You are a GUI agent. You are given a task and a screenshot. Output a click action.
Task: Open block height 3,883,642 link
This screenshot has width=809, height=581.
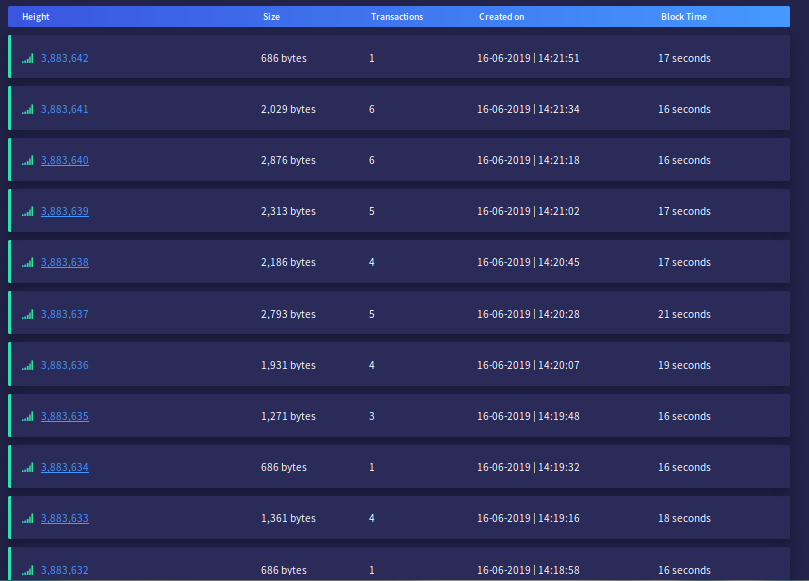[65, 58]
